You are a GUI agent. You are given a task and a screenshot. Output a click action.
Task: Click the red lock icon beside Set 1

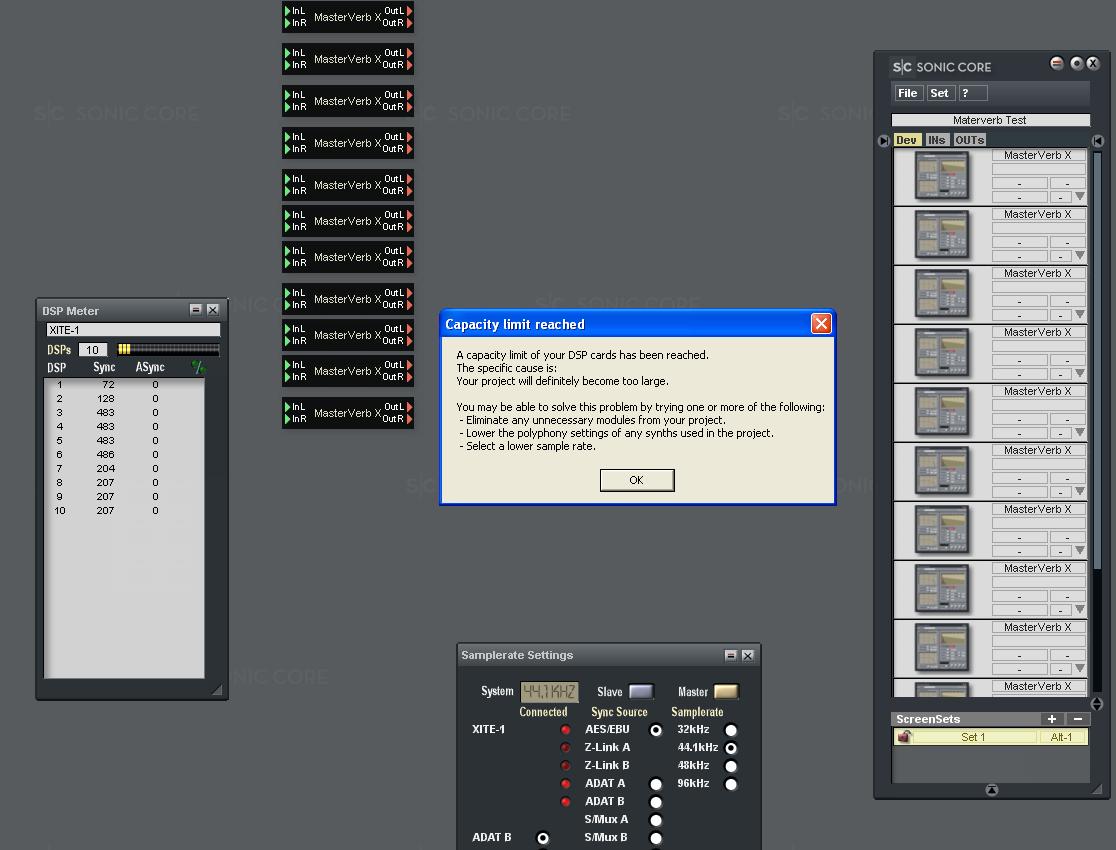905,737
